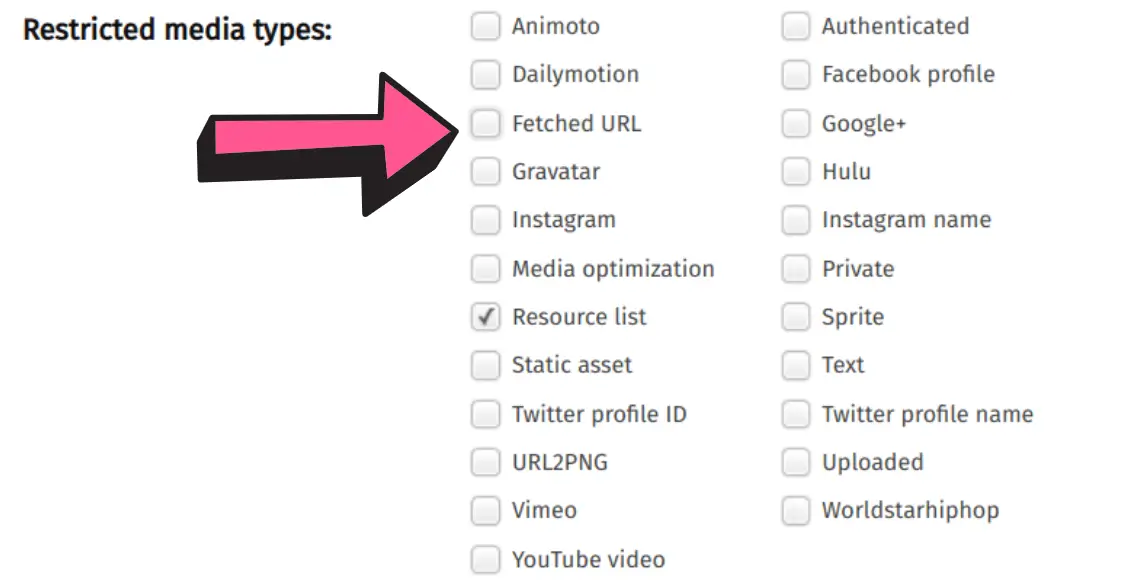Check the Instagram name option
The image size is (1134, 580).
(x=796, y=220)
